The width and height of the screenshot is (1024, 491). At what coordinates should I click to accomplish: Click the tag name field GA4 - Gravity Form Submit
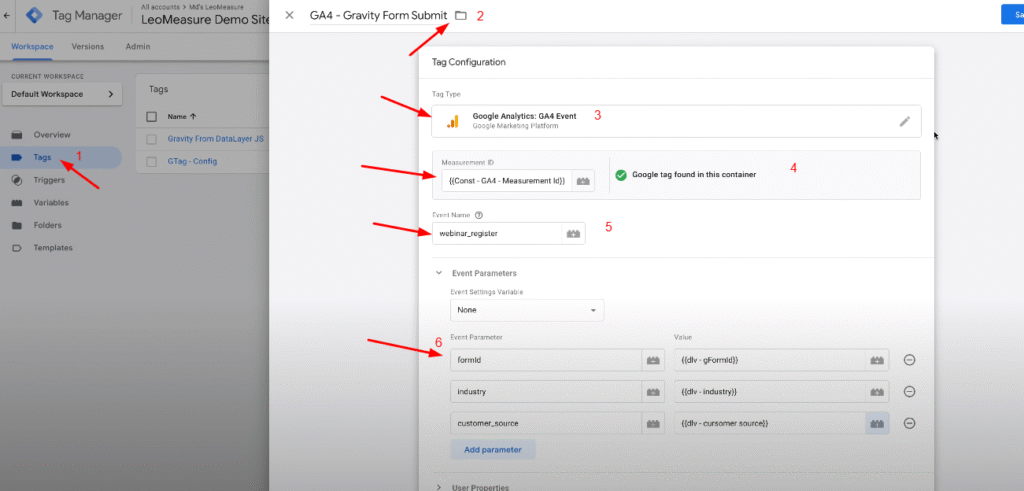[379, 15]
